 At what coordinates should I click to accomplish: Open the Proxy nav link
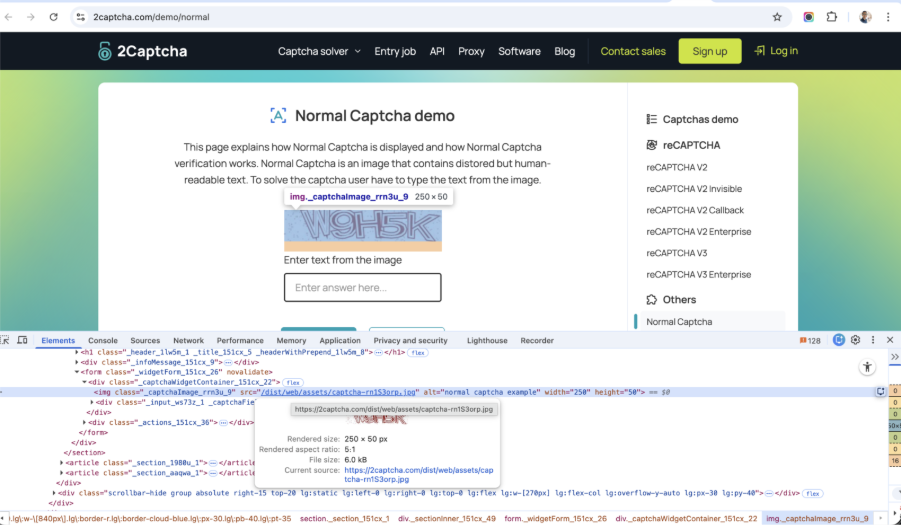tap(471, 51)
